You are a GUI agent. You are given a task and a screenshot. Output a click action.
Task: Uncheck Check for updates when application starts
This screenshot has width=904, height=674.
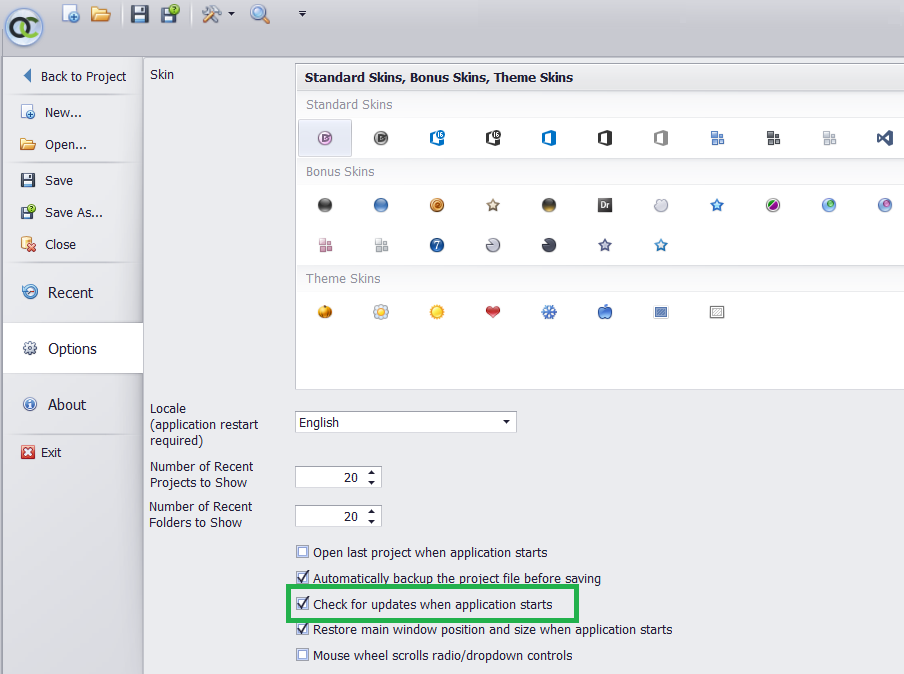pyautogui.click(x=303, y=604)
